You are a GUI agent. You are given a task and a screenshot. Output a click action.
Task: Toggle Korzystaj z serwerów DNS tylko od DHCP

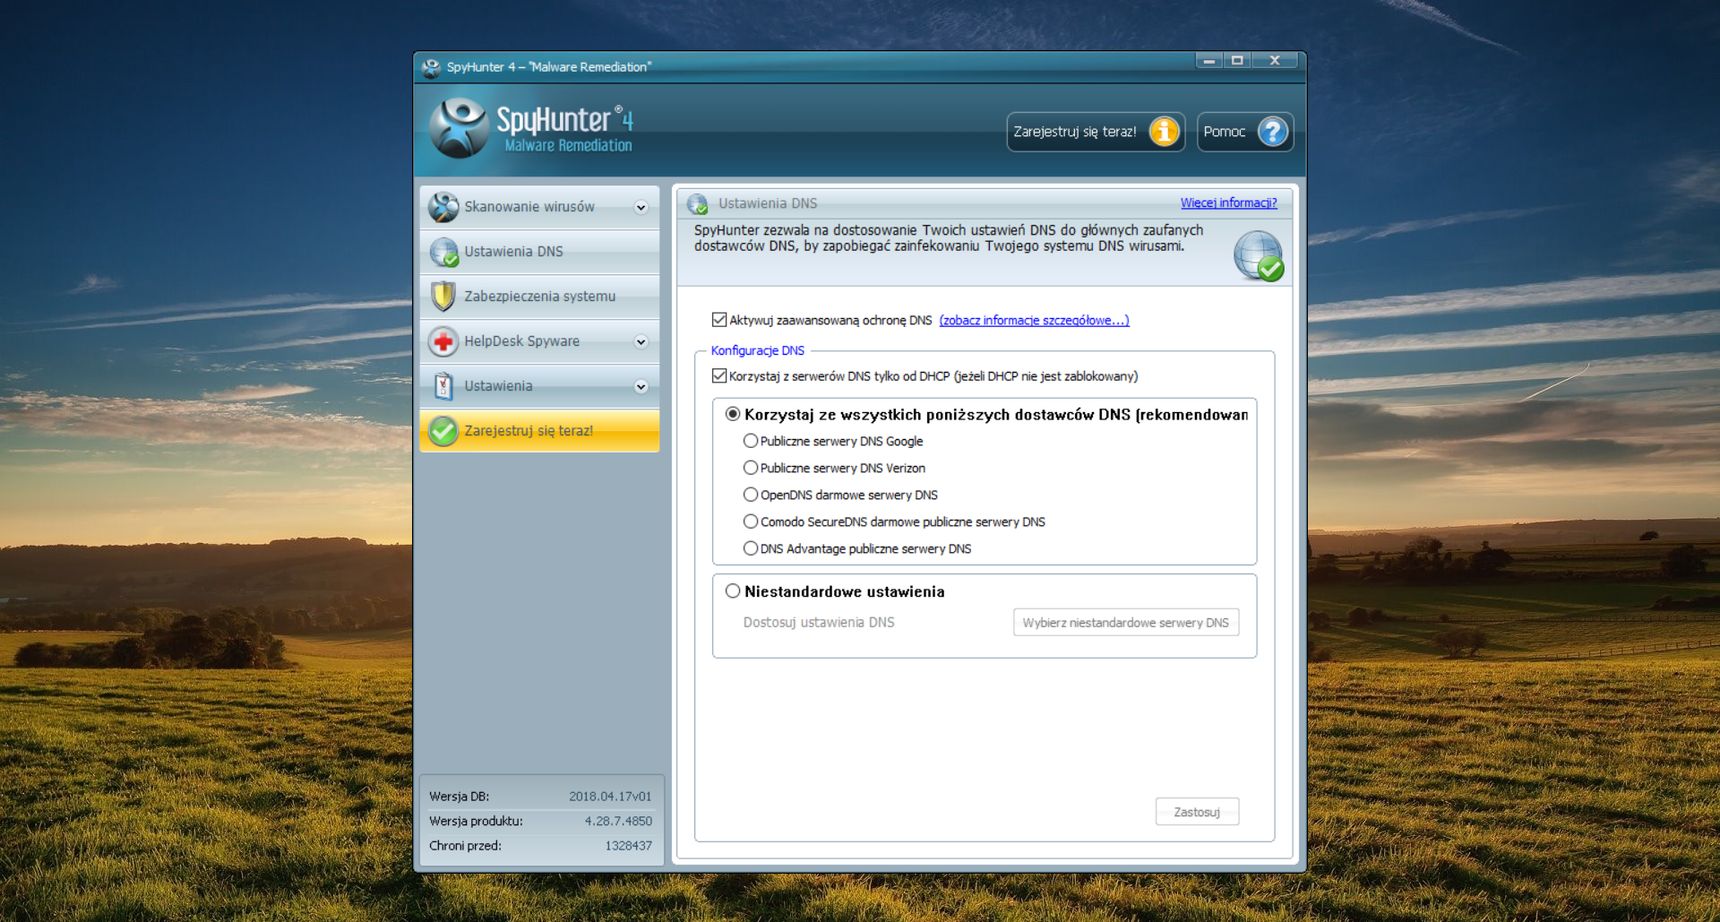click(719, 376)
